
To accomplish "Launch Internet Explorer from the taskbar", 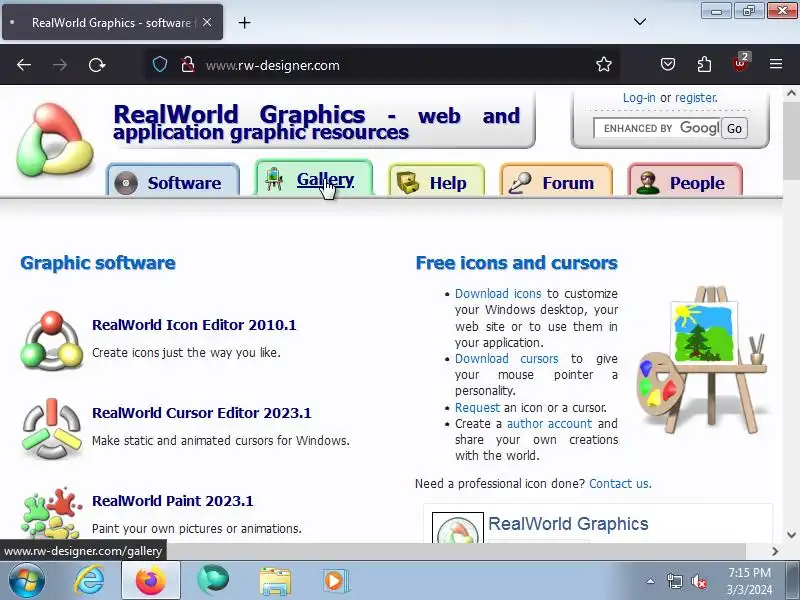I will click(89, 581).
